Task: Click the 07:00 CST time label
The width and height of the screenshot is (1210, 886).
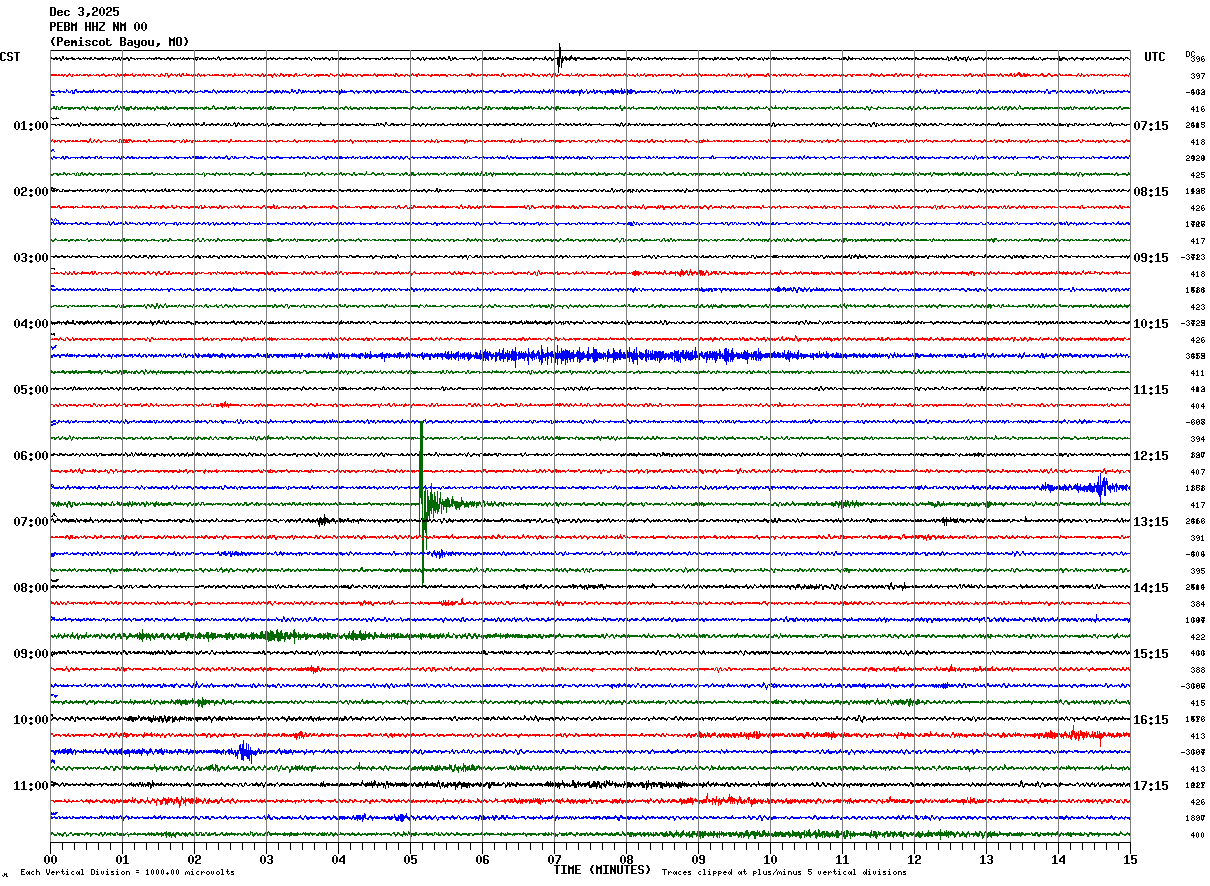Action: coord(30,522)
